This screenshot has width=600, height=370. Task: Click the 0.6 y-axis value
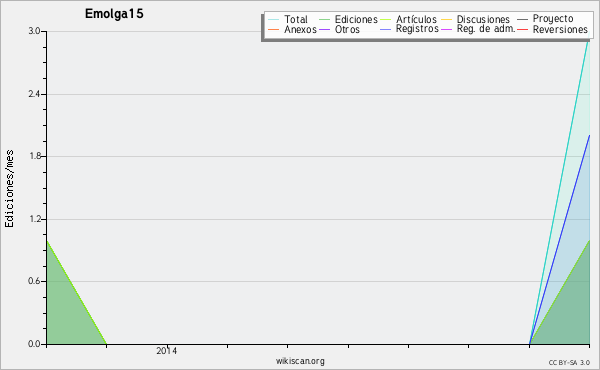(x=34, y=281)
